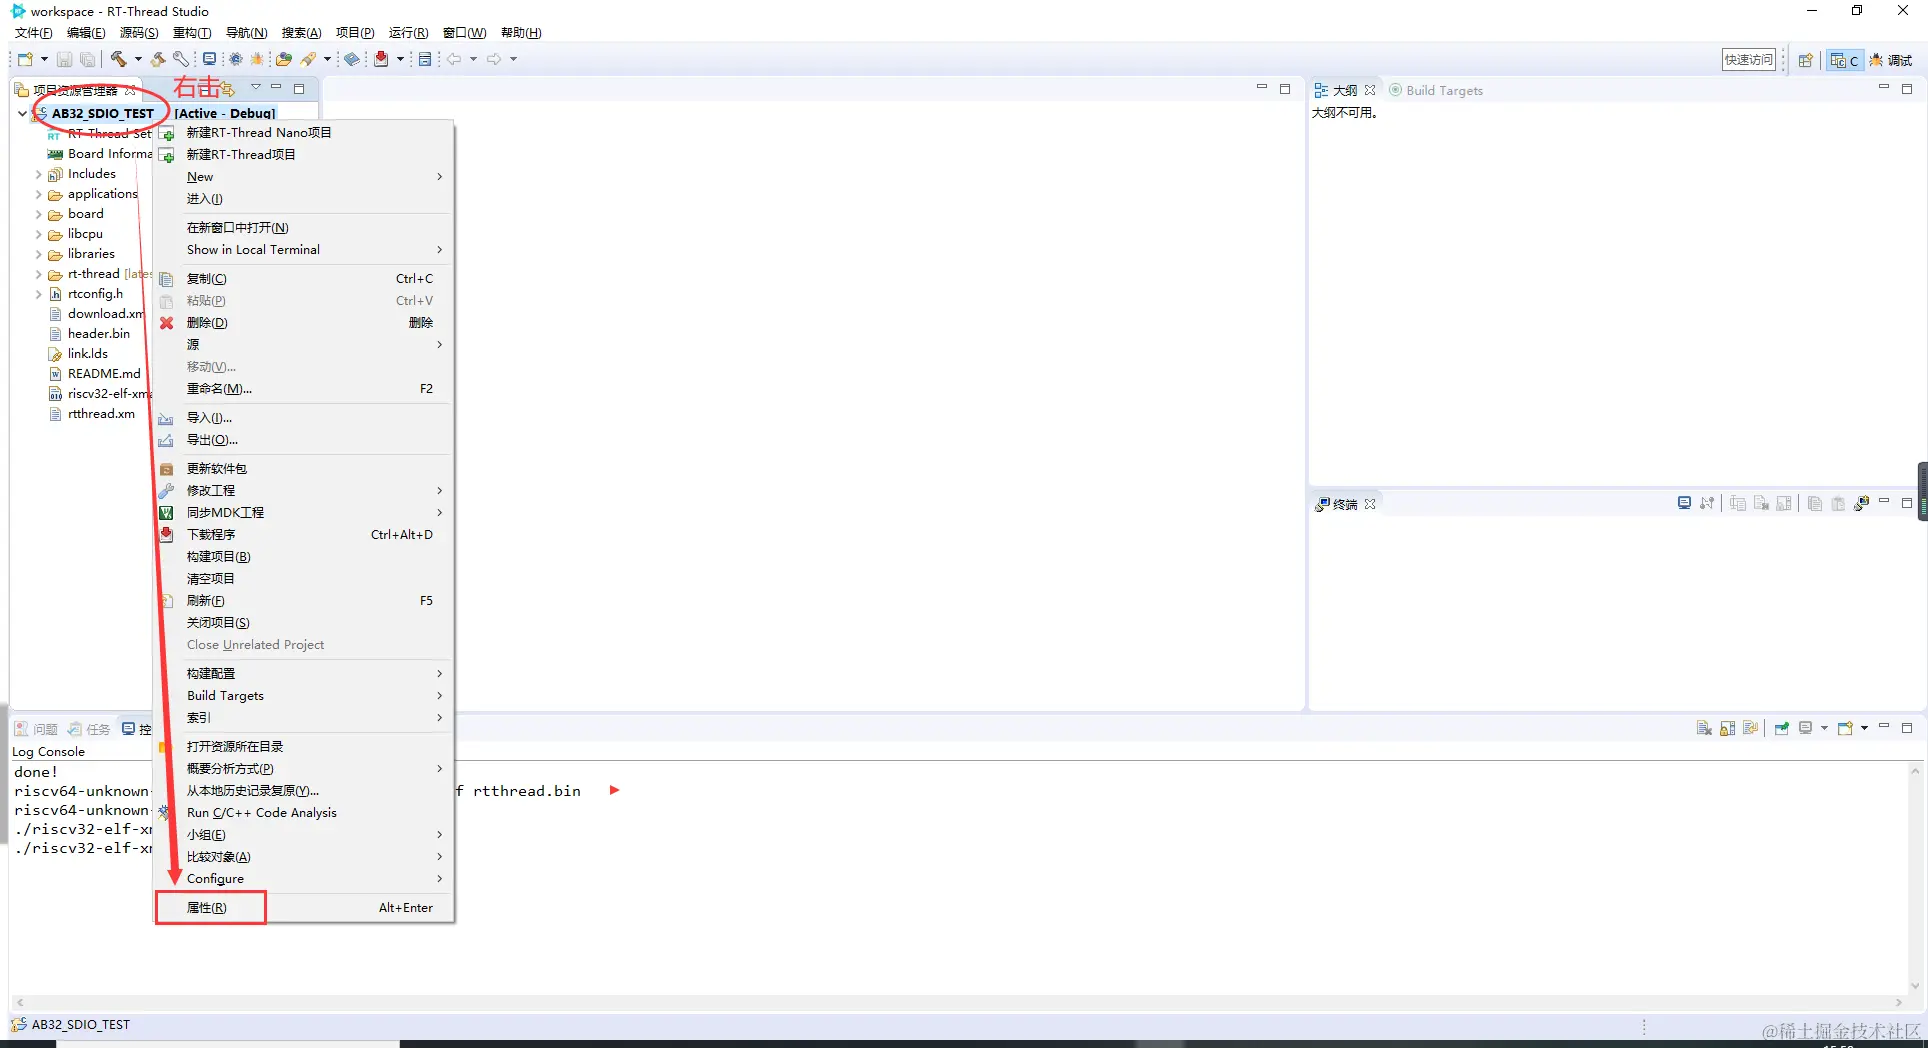The height and width of the screenshot is (1048, 1928).
Task: Click the Forward navigation arrow icon
Action: [494, 59]
